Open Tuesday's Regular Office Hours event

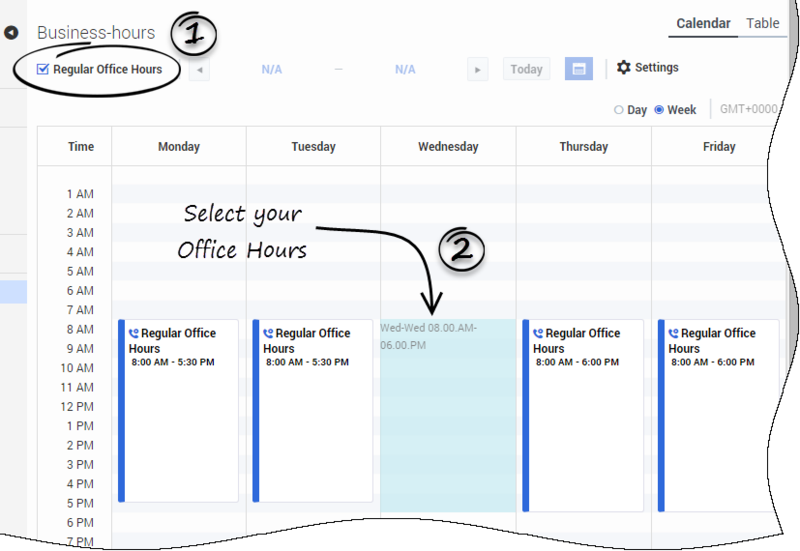click(312, 411)
